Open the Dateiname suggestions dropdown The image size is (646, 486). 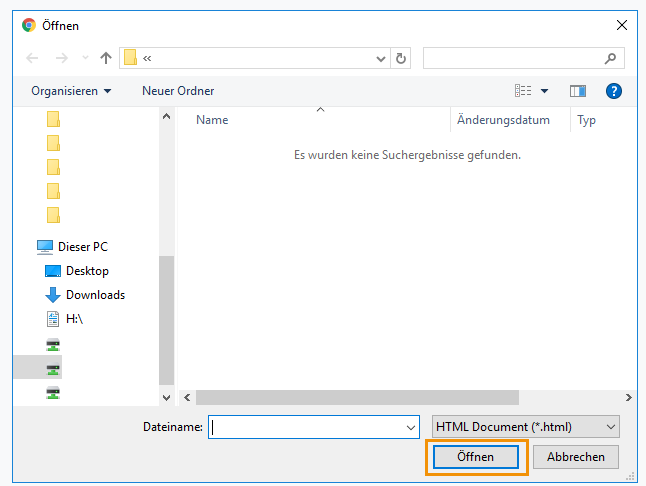[x=410, y=428]
